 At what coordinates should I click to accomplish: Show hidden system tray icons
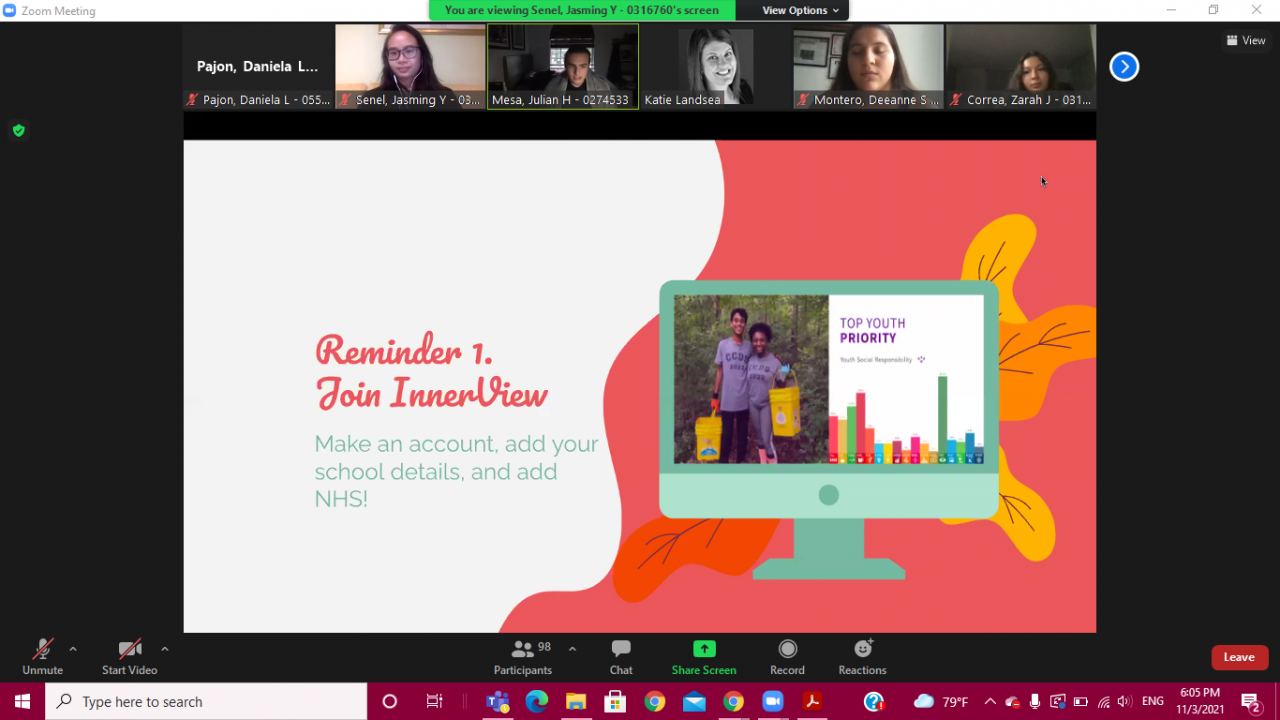click(990, 701)
